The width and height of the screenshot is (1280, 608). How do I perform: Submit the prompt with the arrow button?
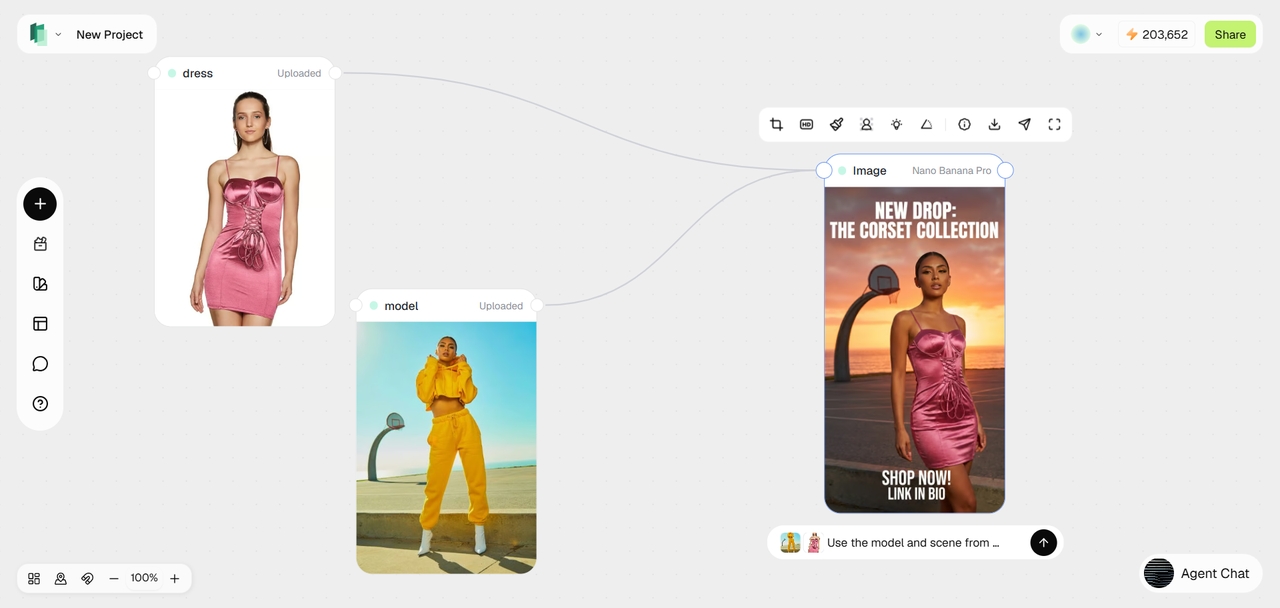pyautogui.click(x=1044, y=543)
